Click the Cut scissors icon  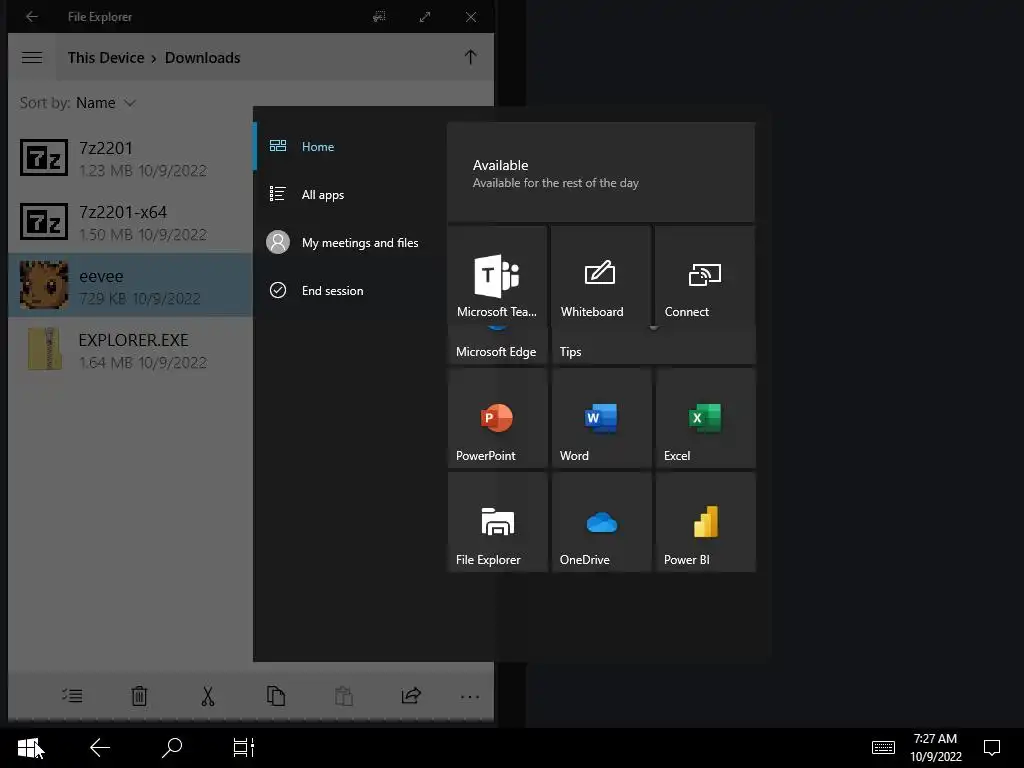(x=208, y=696)
